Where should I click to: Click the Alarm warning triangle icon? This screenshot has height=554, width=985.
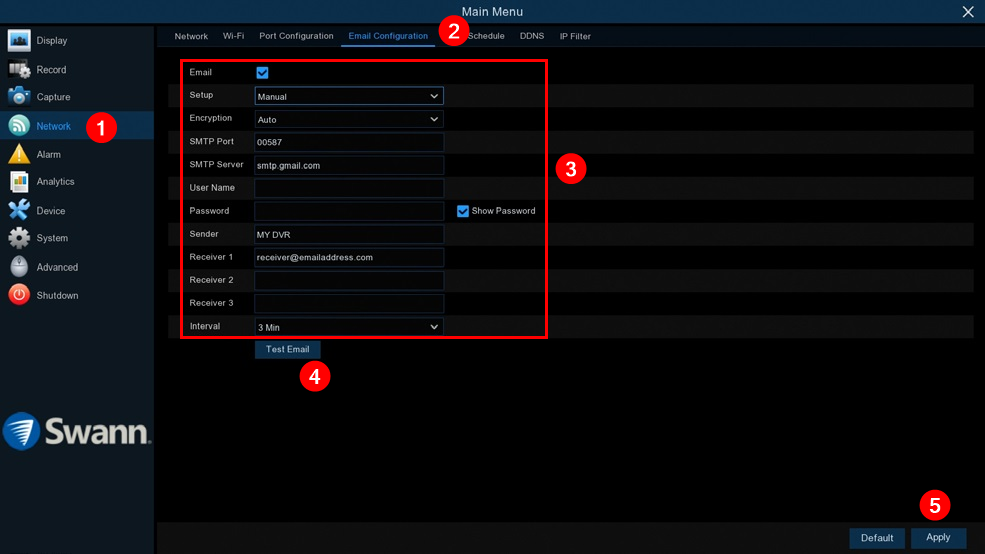click(19, 154)
